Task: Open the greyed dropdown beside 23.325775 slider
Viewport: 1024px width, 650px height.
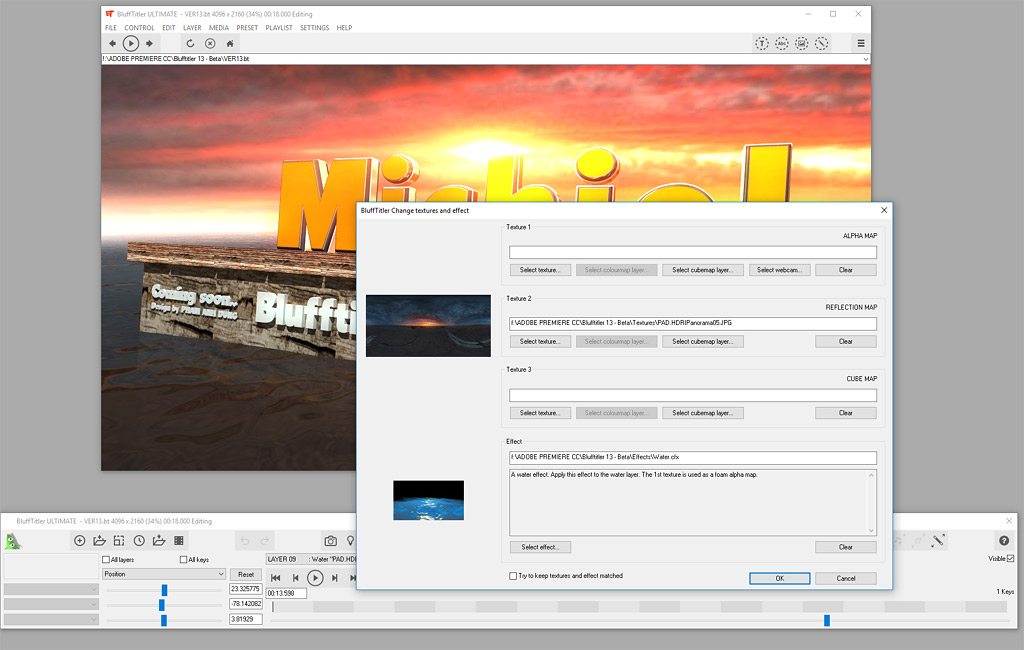Action: tap(51, 589)
